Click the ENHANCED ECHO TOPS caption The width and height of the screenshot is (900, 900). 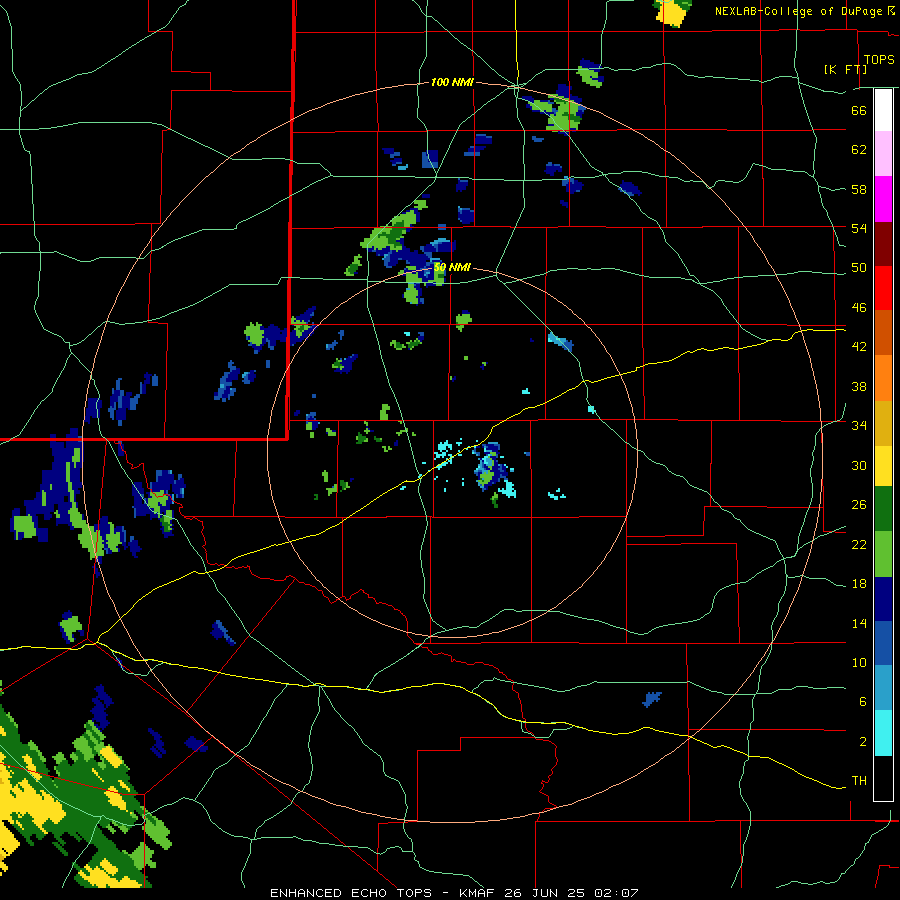coord(454,893)
